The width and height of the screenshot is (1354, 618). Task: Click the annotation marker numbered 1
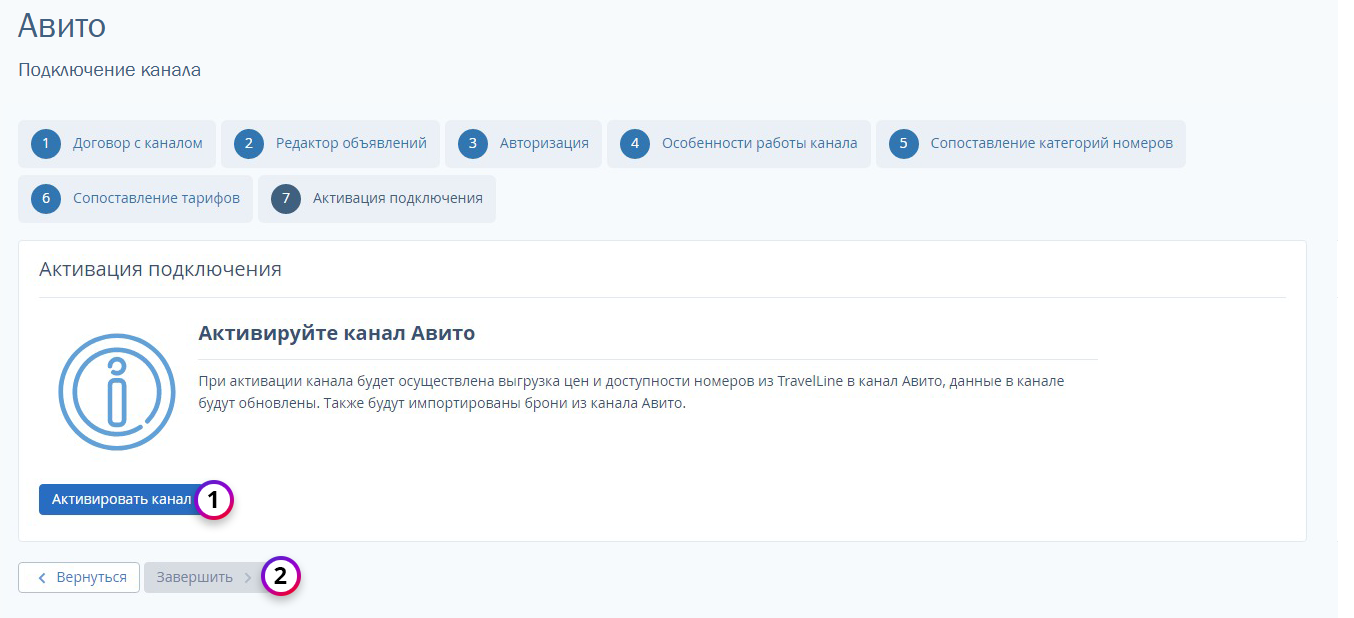tap(213, 500)
